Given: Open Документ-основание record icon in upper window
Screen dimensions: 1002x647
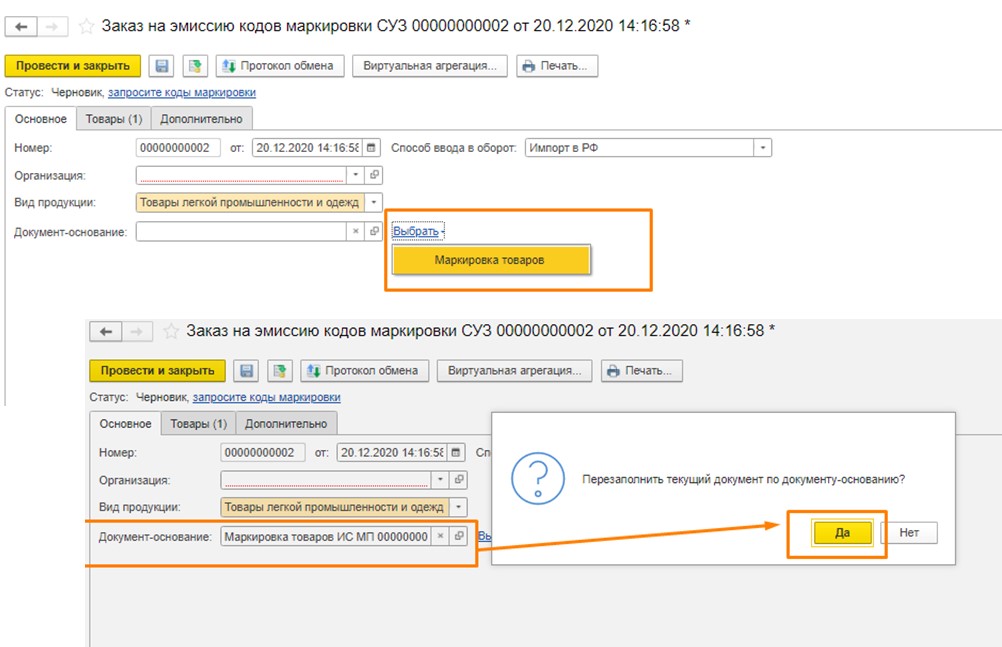Looking at the screenshot, I should (x=374, y=231).
